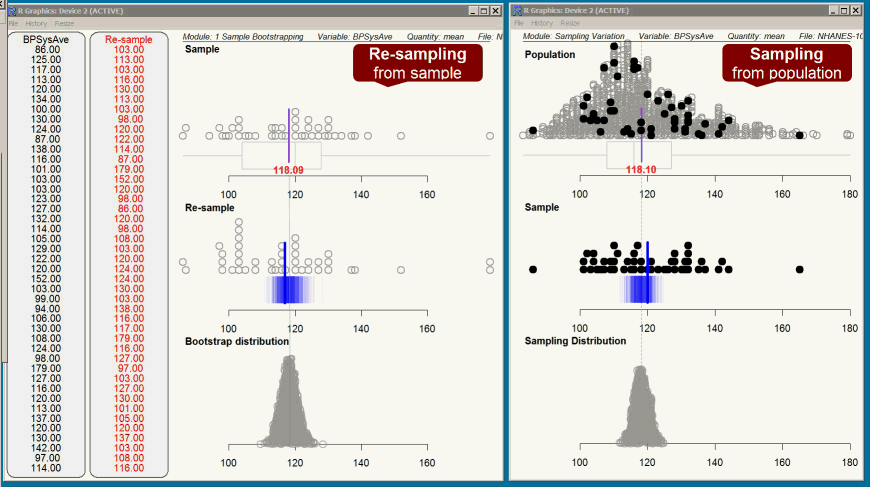Open File menu in the left graphics window
Image resolution: width=870 pixels, height=487 pixels.
click(x=14, y=22)
